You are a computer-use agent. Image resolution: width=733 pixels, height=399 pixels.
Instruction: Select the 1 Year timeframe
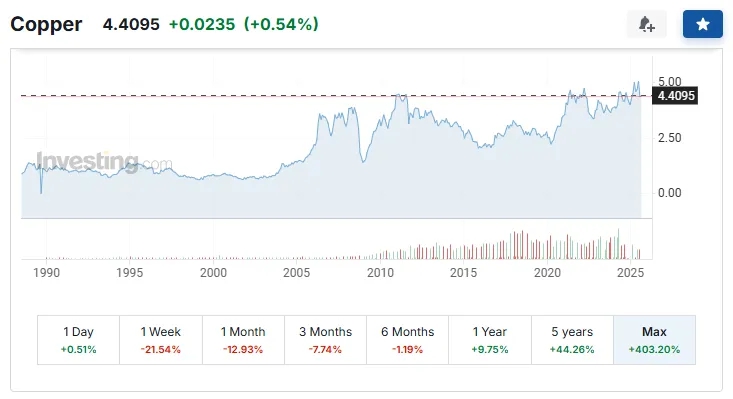tap(490, 340)
